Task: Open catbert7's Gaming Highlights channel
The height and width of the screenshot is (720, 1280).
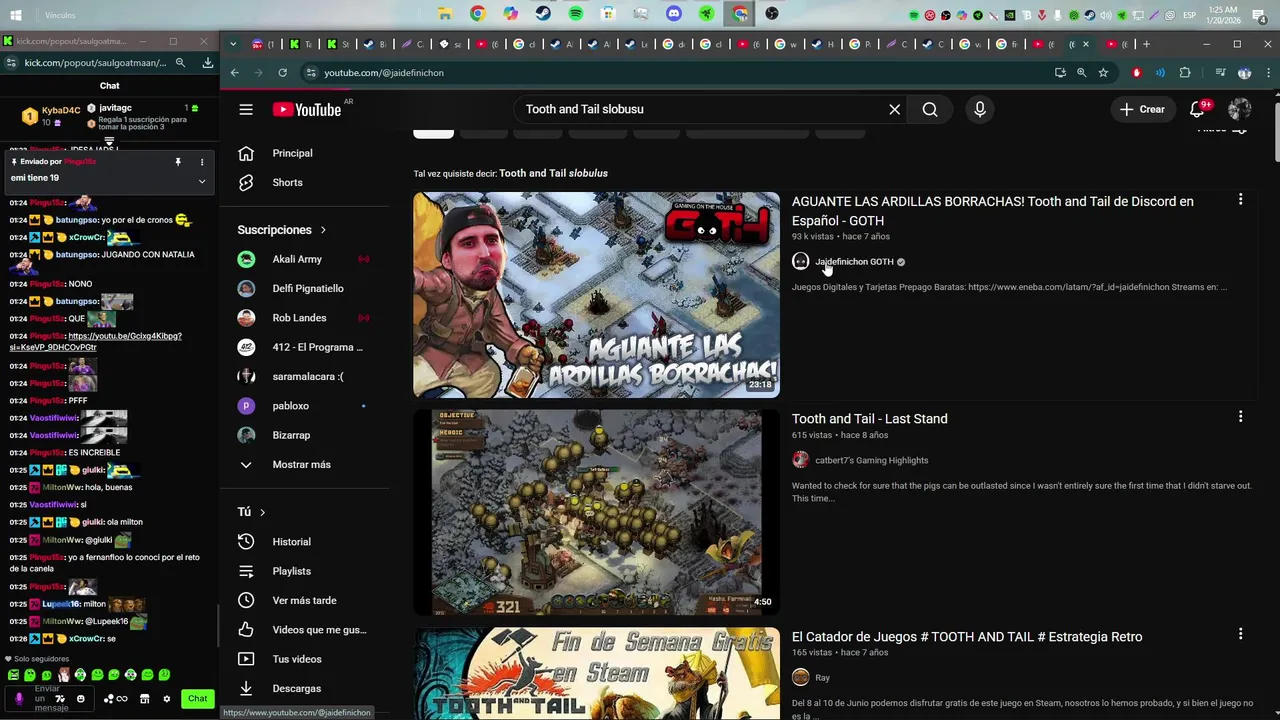Action: pyautogui.click(x=871, y=460)
